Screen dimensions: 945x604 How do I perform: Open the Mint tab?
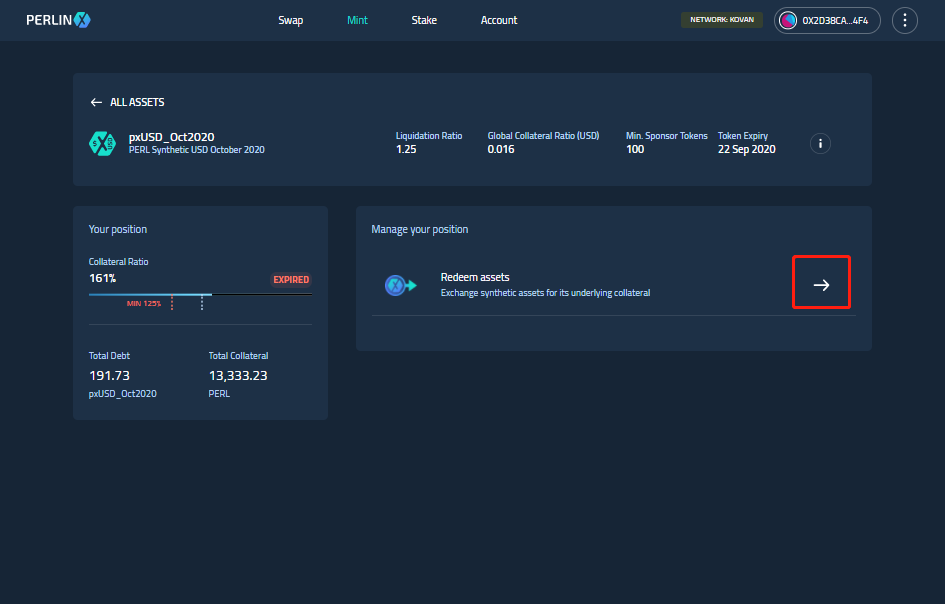pyautogui.click(x=357, y=20)
